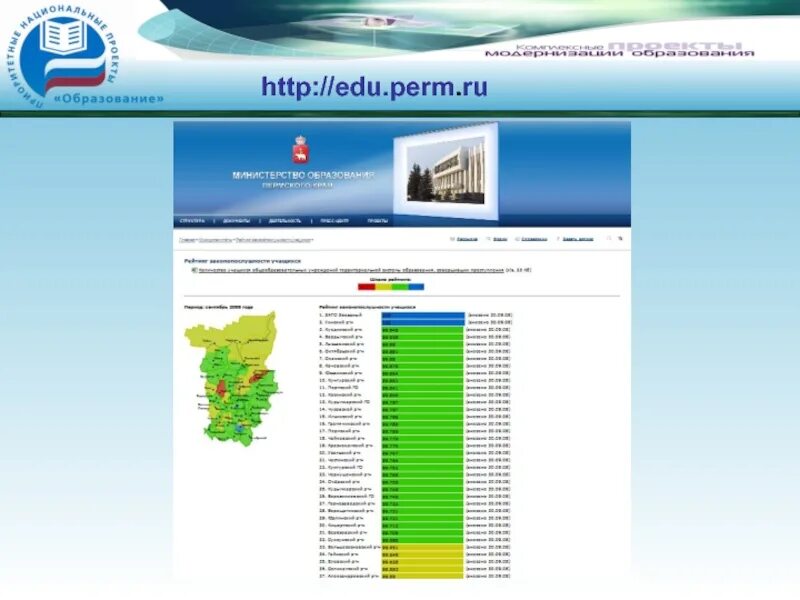Click the yellow bar of ranking row 33
800x600 pixels.
[422, 547]
